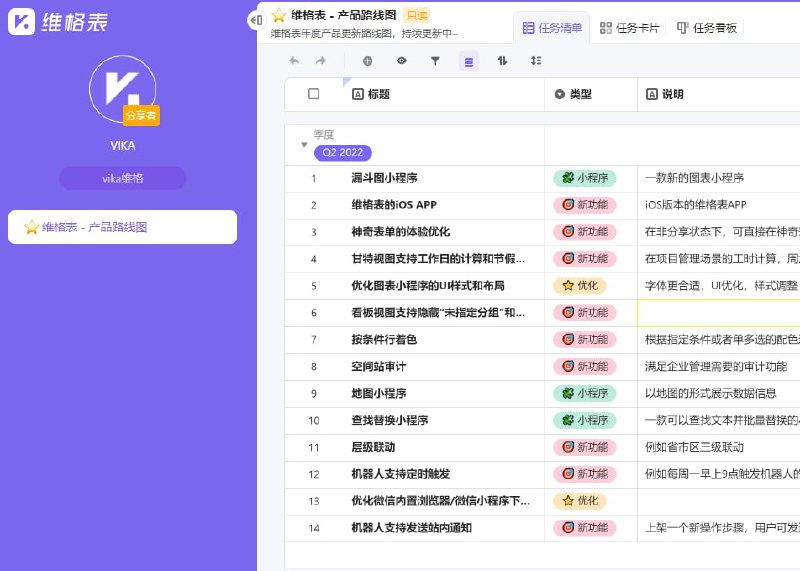Select row 12 title 机器人支持定时触发
This screenshot has width=800, height=571.
click(x=401, y=474)
